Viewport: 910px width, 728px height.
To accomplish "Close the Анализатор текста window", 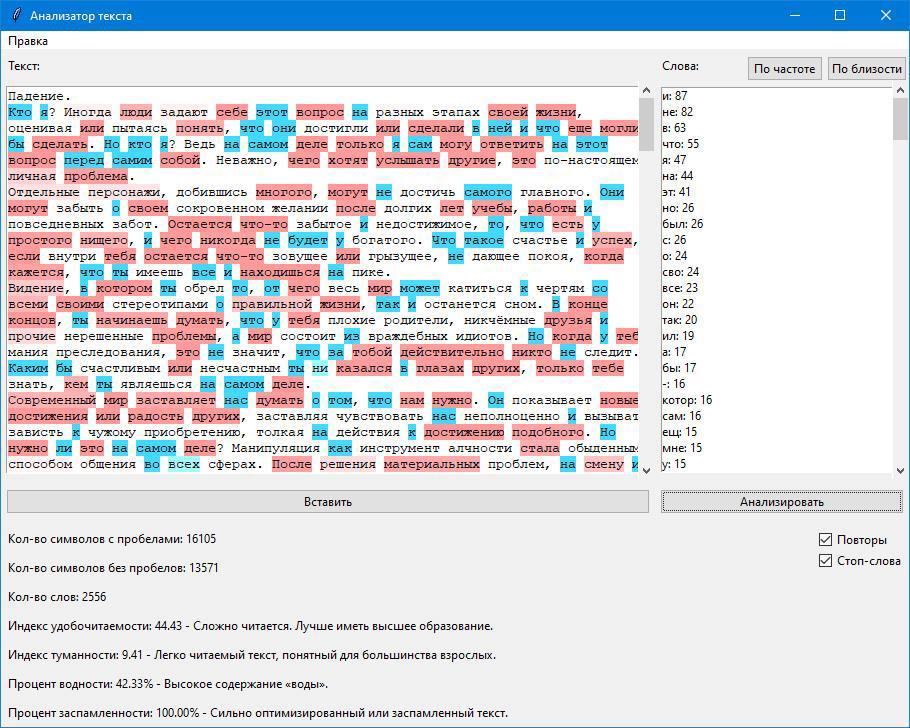I will pyautogui.click(x=886, y=16).
